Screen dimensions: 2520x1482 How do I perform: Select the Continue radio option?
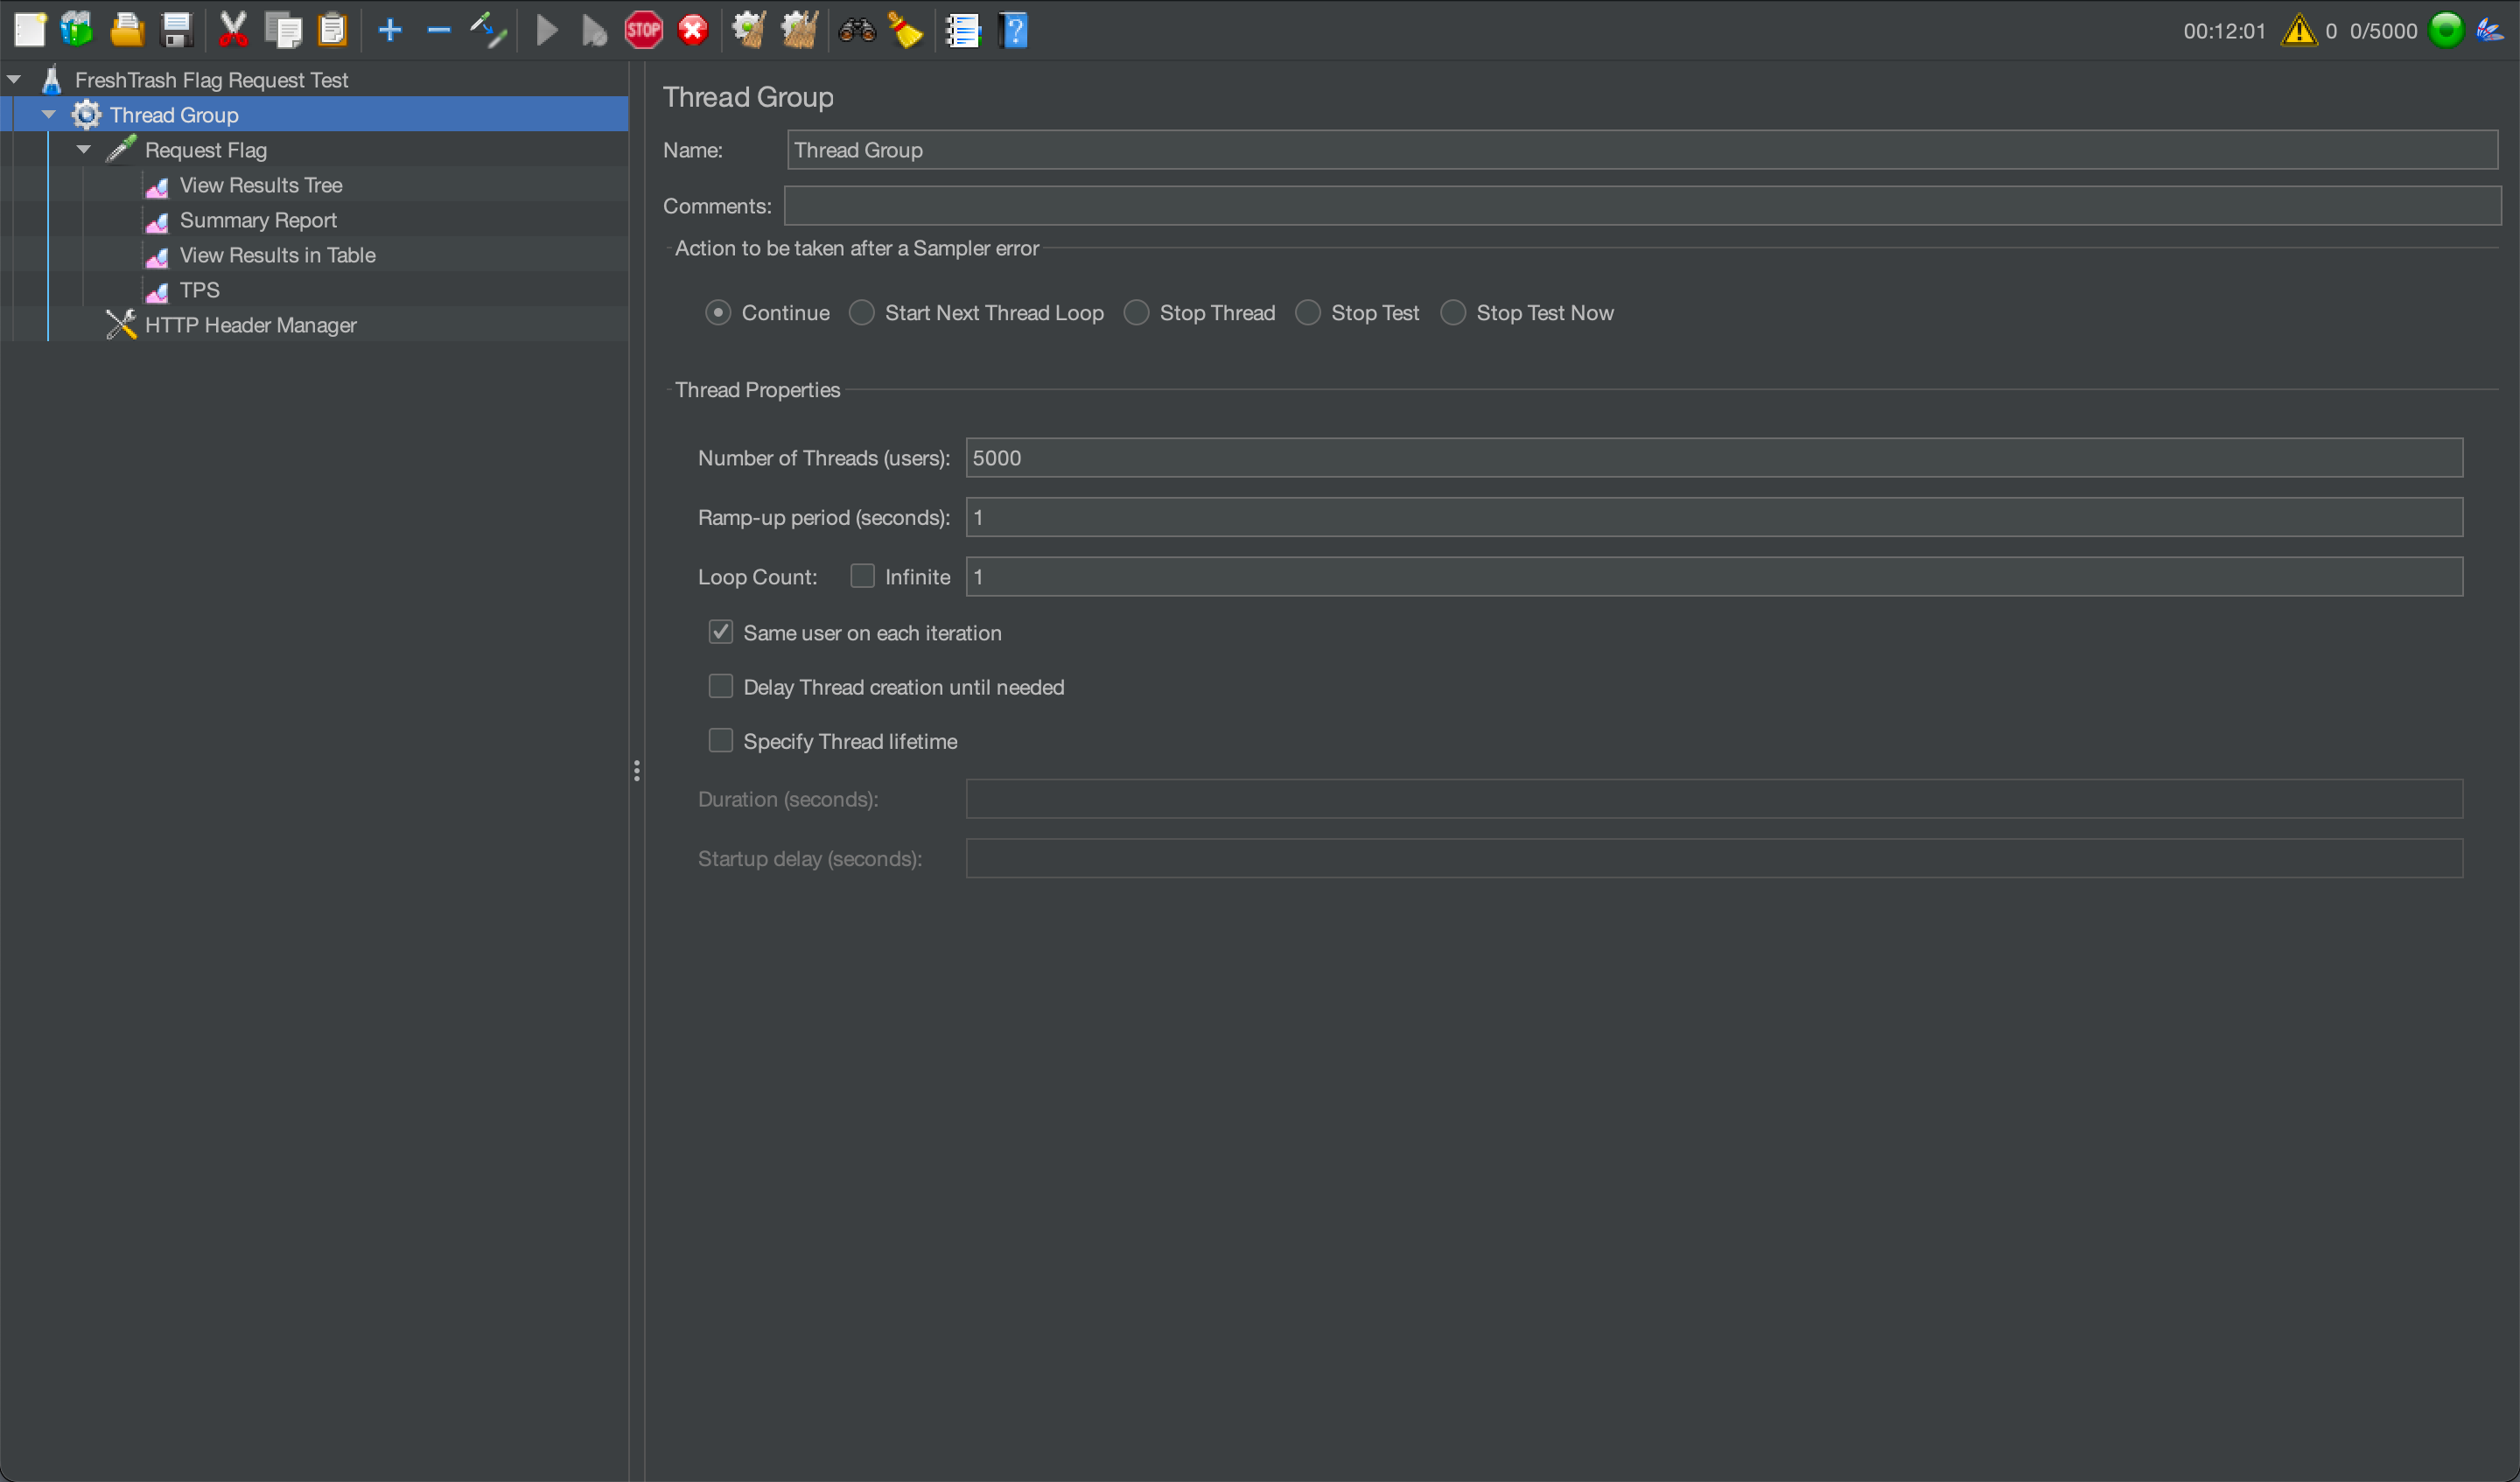coord(717,313)
